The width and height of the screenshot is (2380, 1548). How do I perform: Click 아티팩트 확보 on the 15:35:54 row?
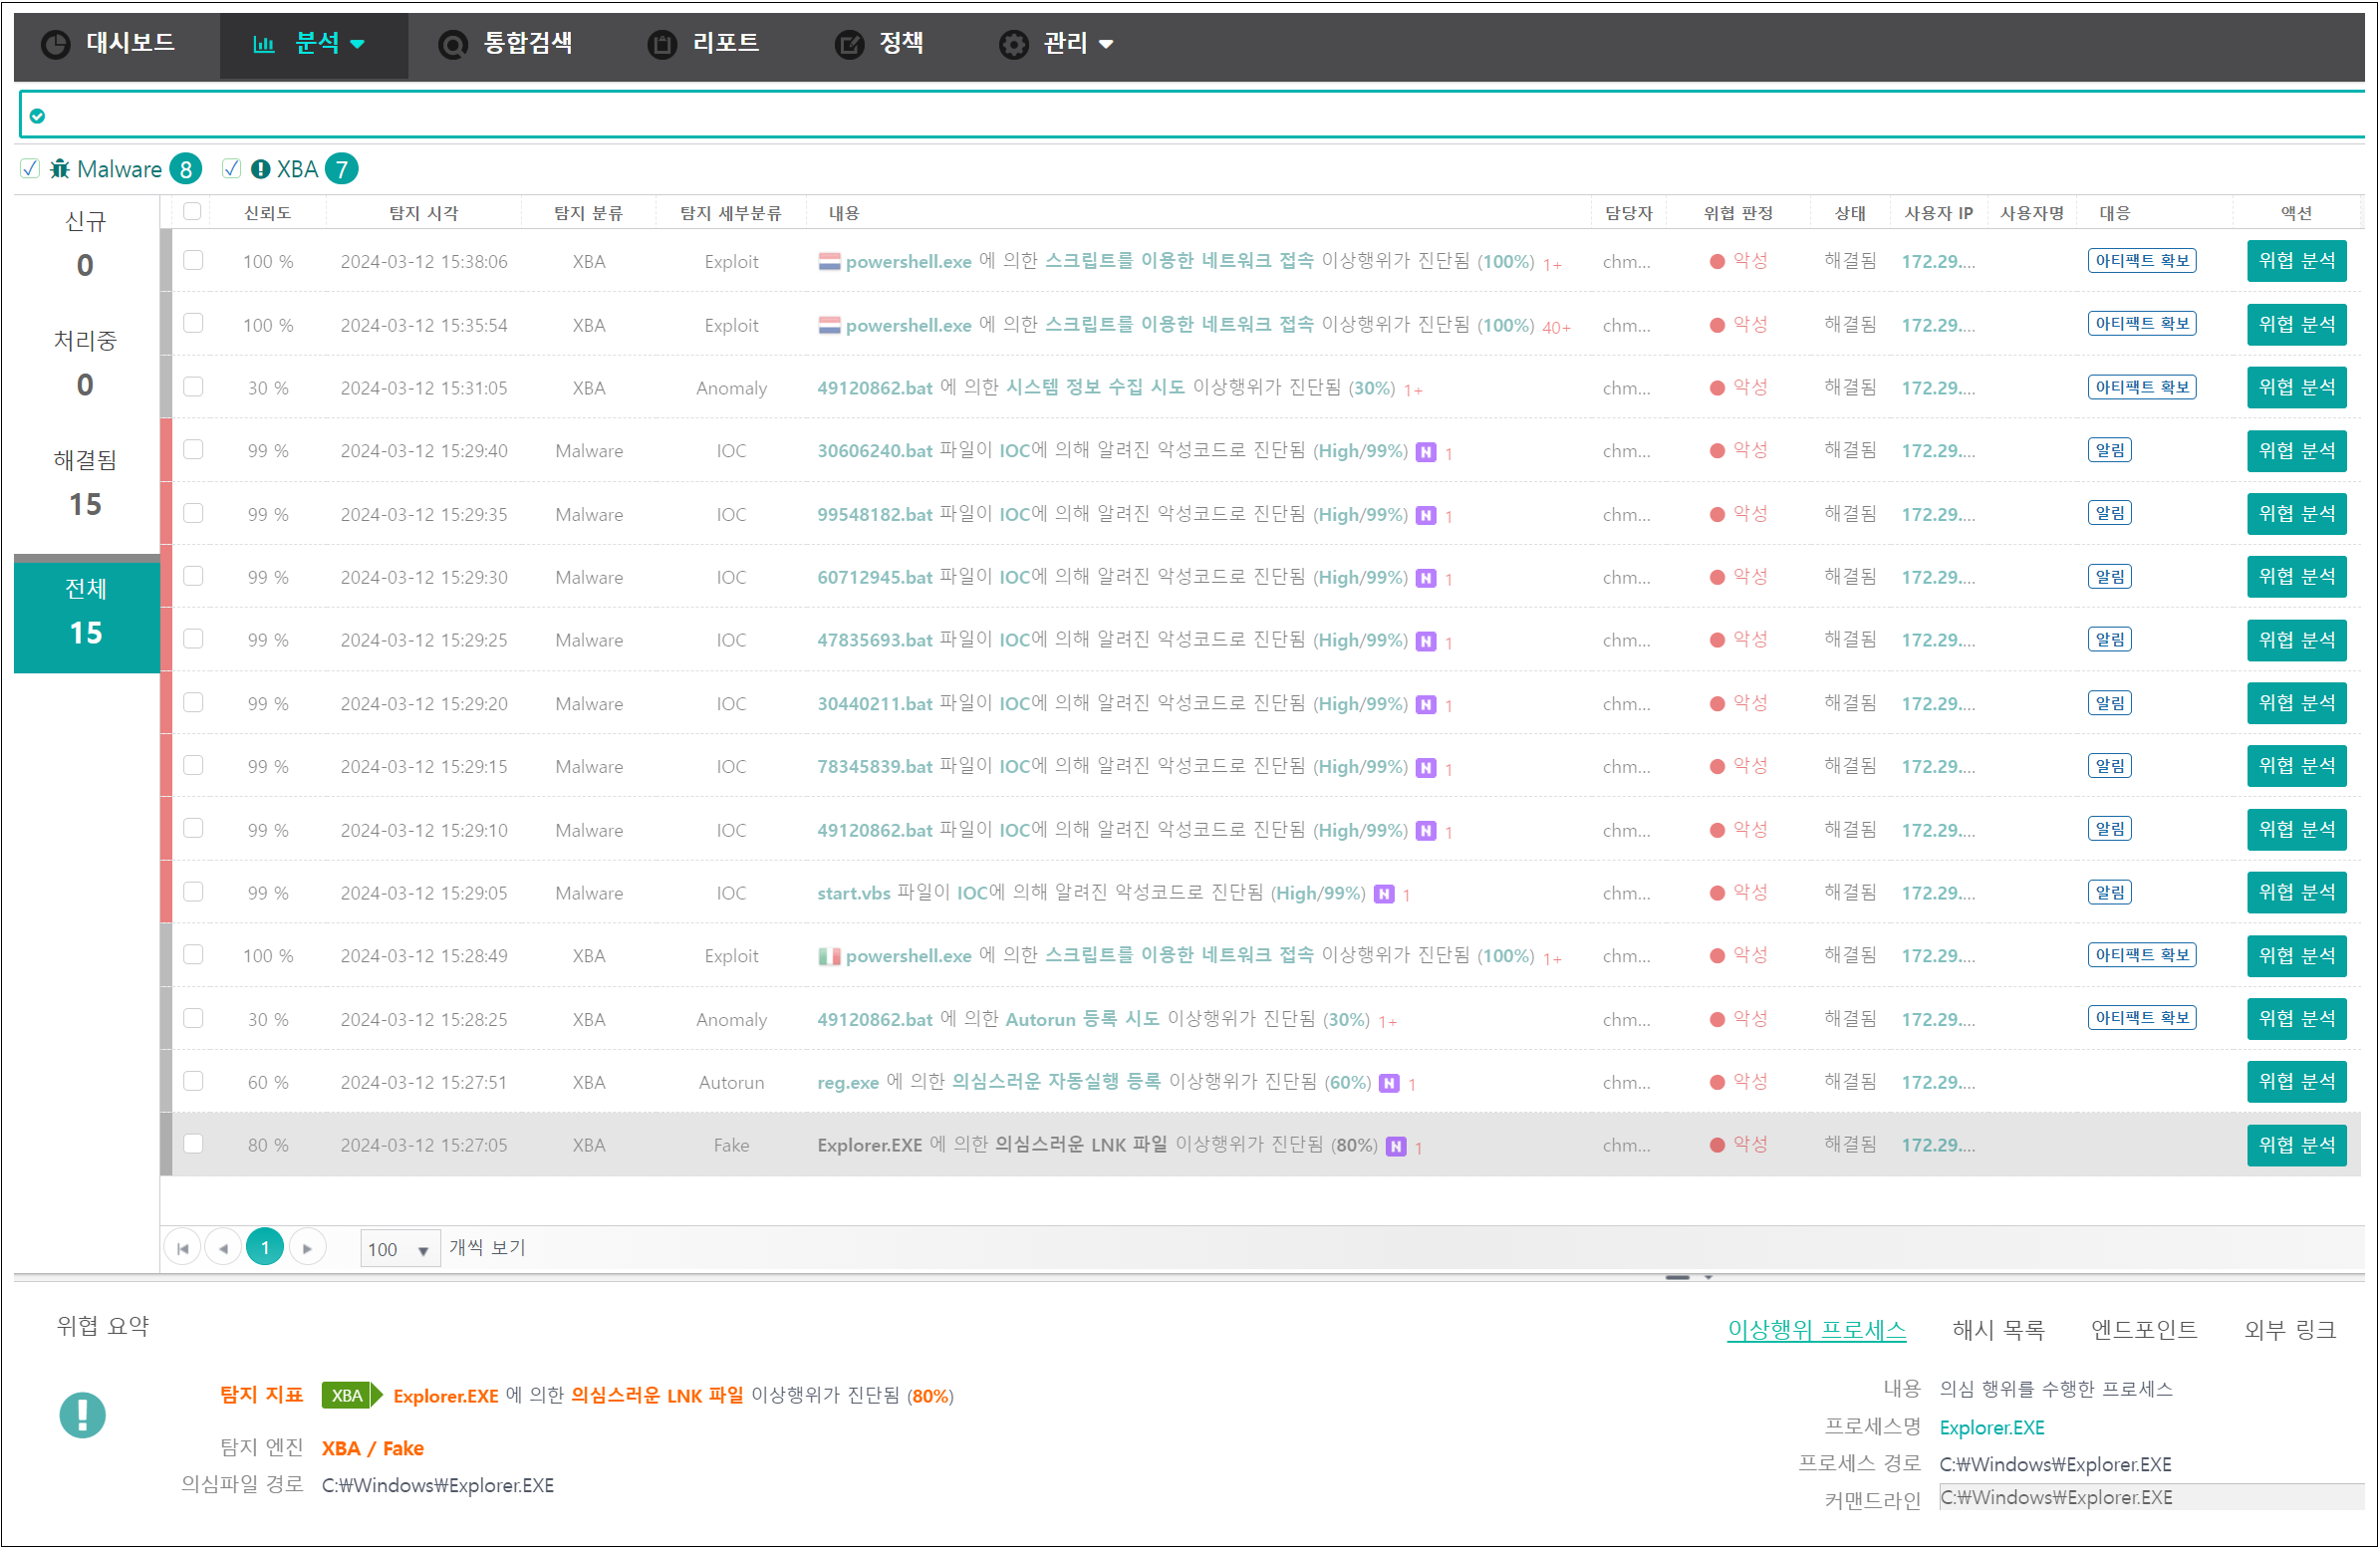2142,324
